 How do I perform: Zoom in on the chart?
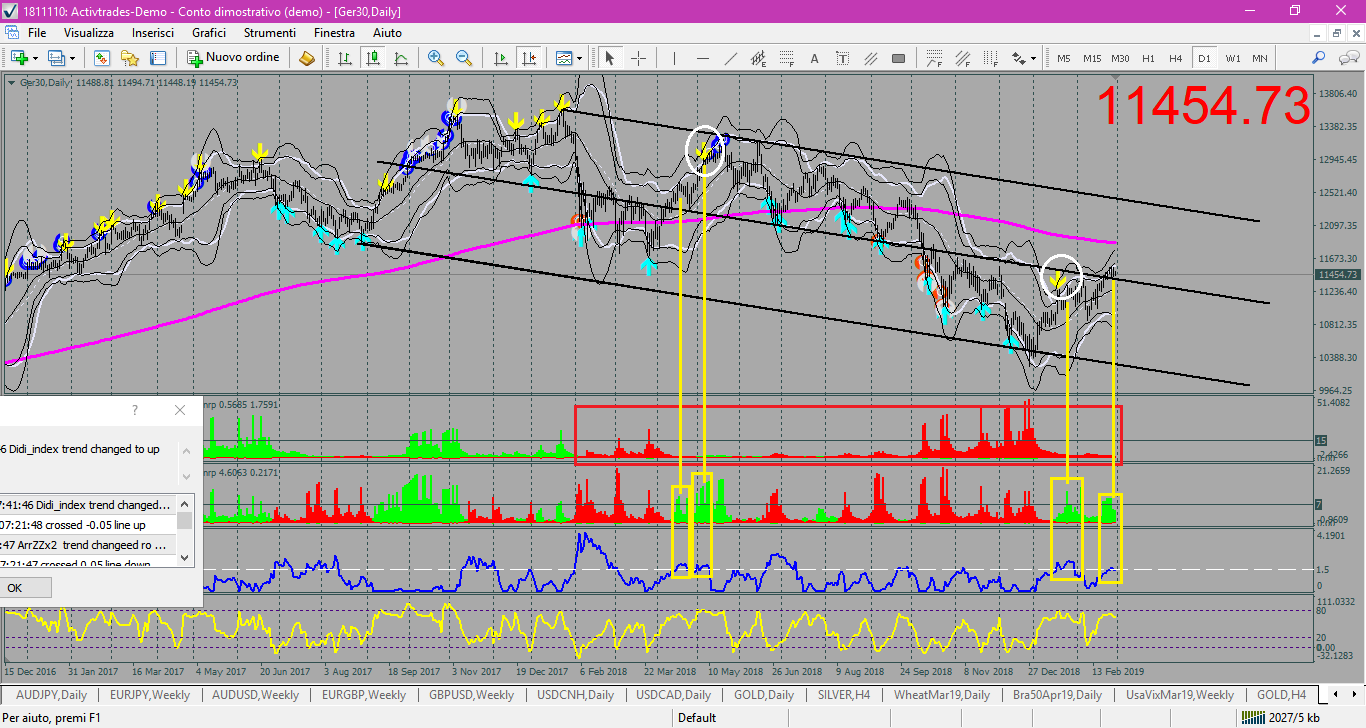(435, 58)
